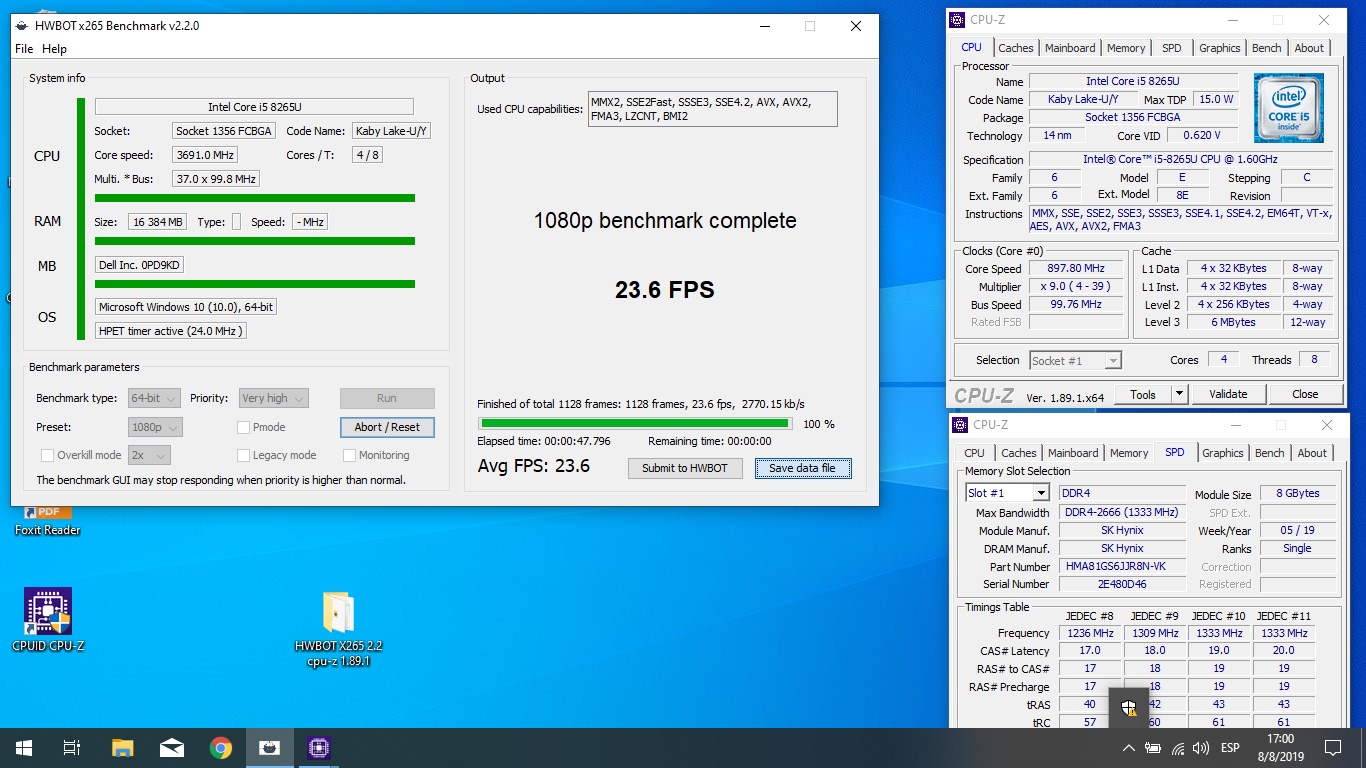Open Task View on the taskbar
This screenshot has width=1366, height=768.
pyautogui.click(x=72, y=747)
